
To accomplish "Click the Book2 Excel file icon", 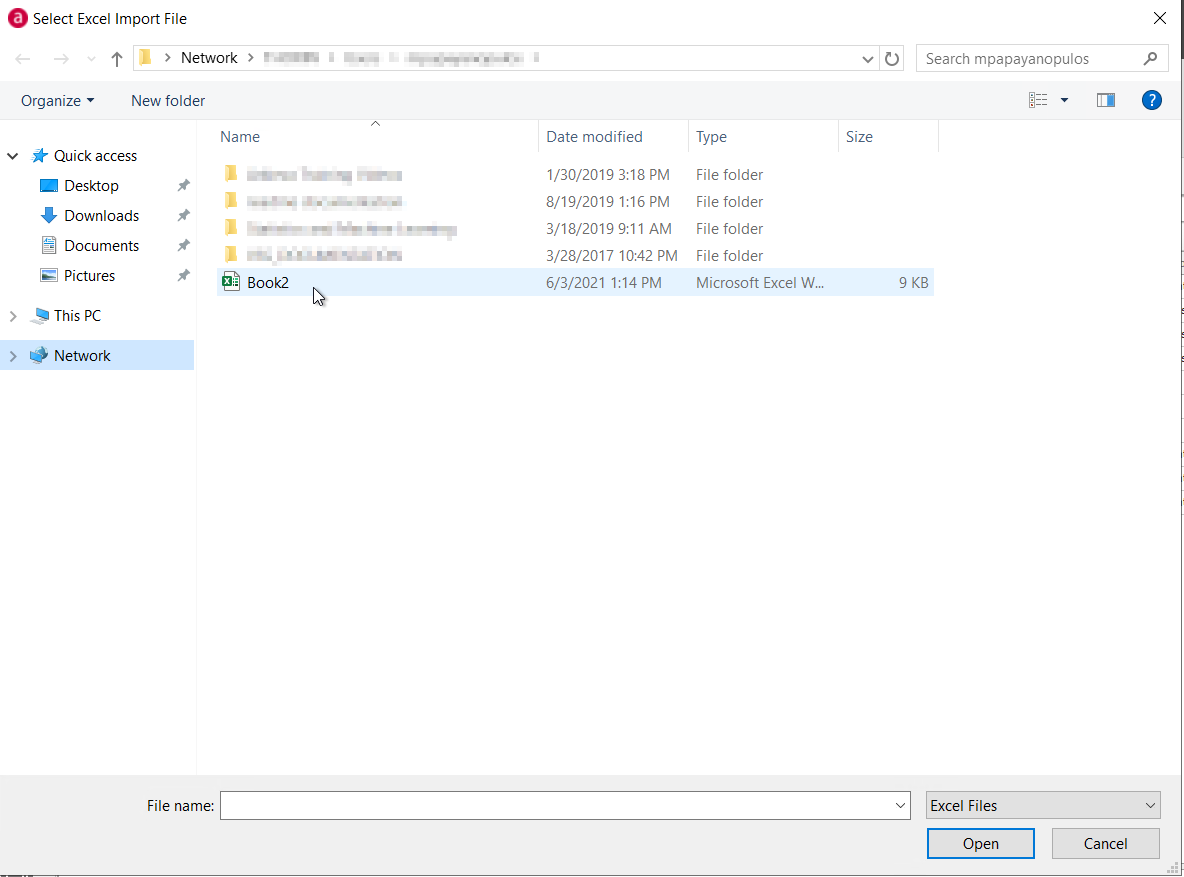I will coord(231,282).
